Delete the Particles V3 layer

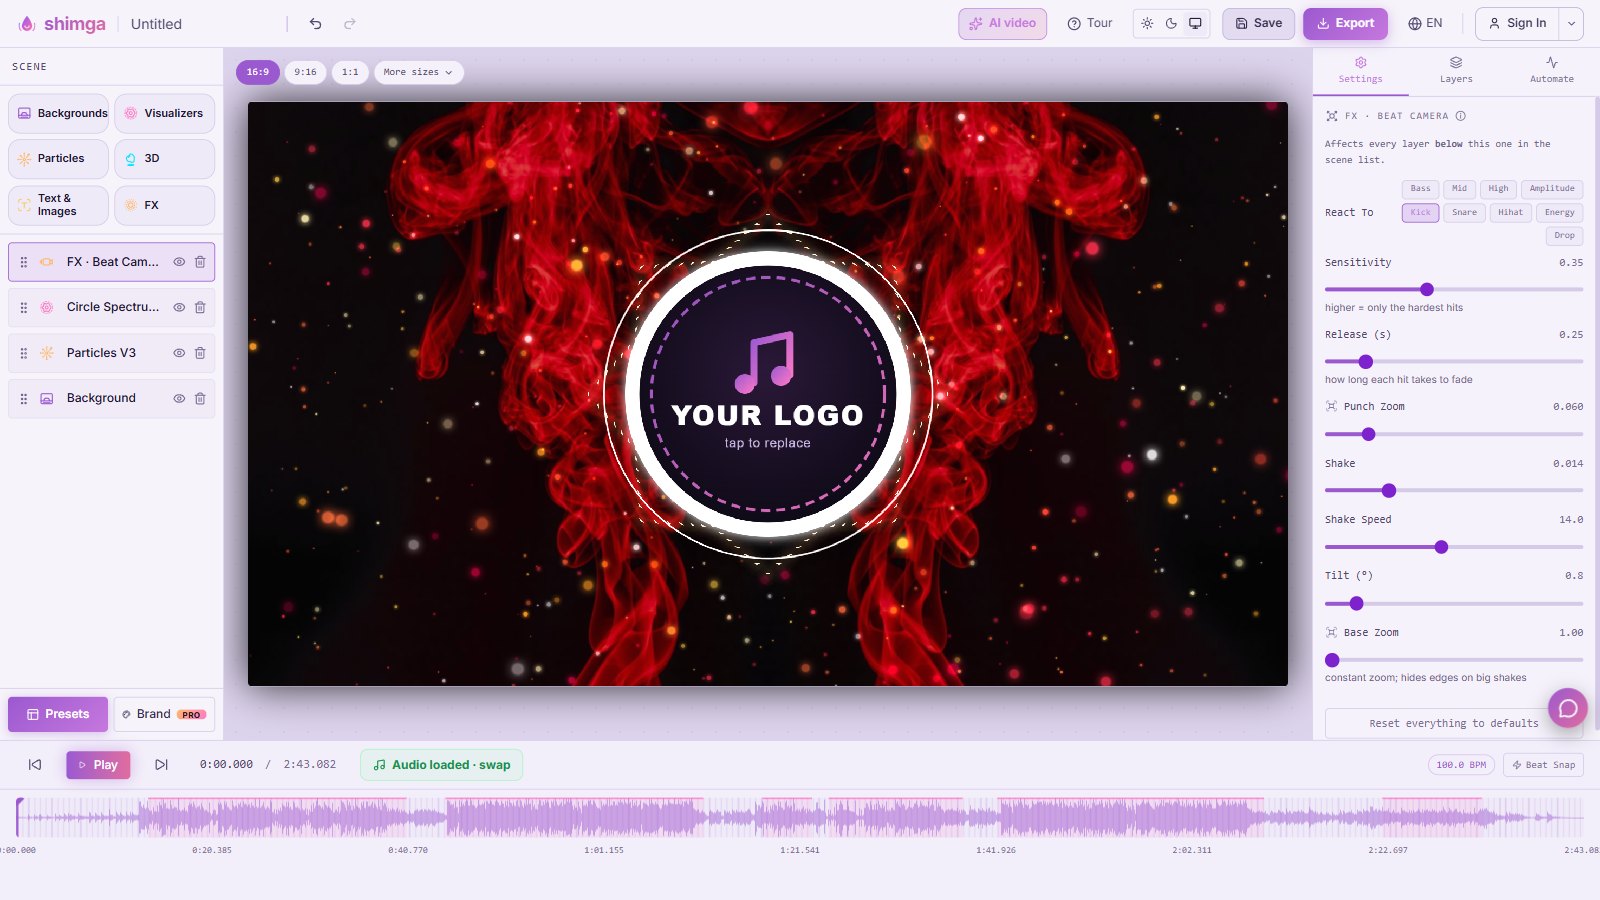point(200,353)
